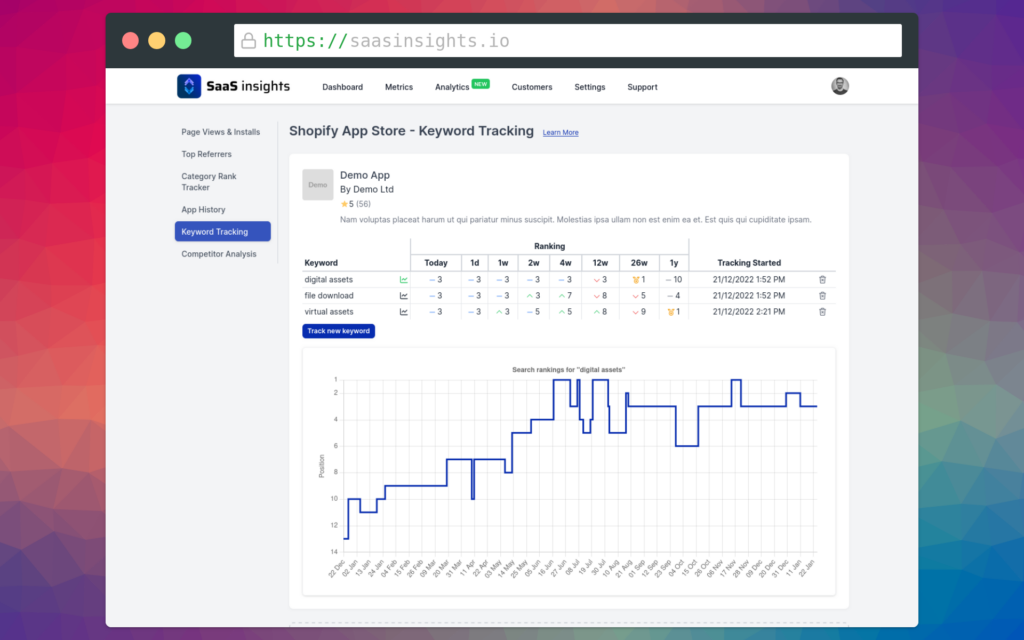
Task: Open the Dashboard nav item
Action: [342, 87]
